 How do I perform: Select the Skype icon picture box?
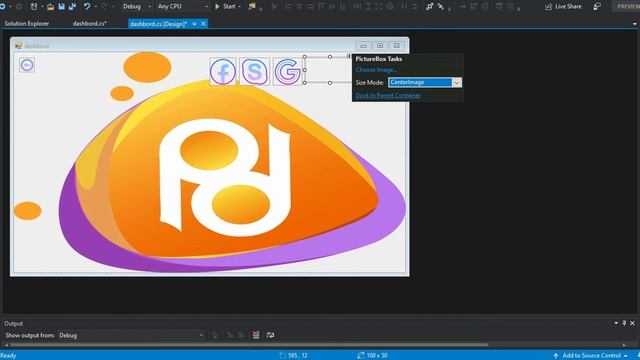pos(254,71)
